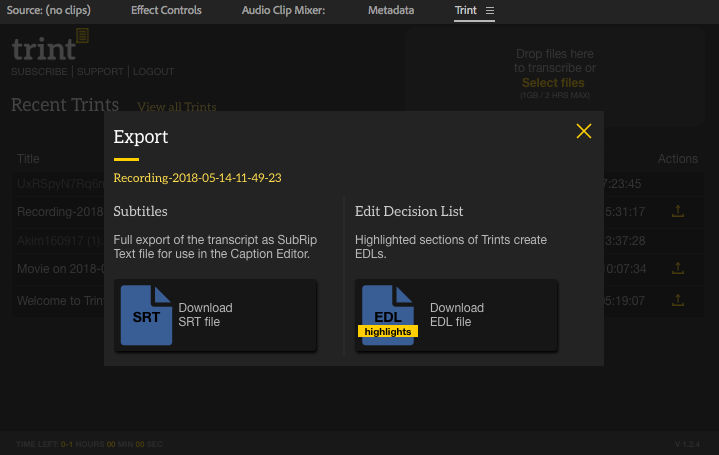Click export icon for Welcome to Trint row
The height and width of the screenshot is (455, 719).
(678, 300)
